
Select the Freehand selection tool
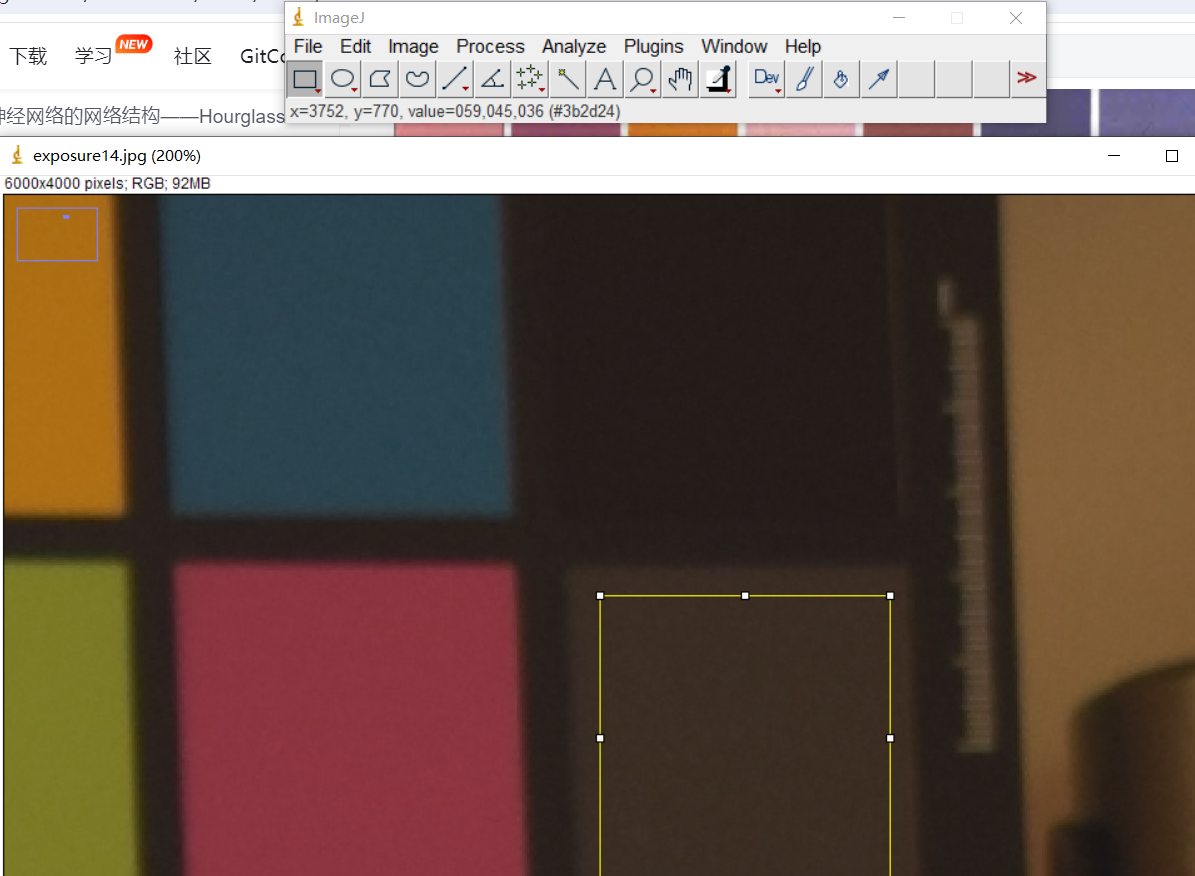(x=417, y=79)
